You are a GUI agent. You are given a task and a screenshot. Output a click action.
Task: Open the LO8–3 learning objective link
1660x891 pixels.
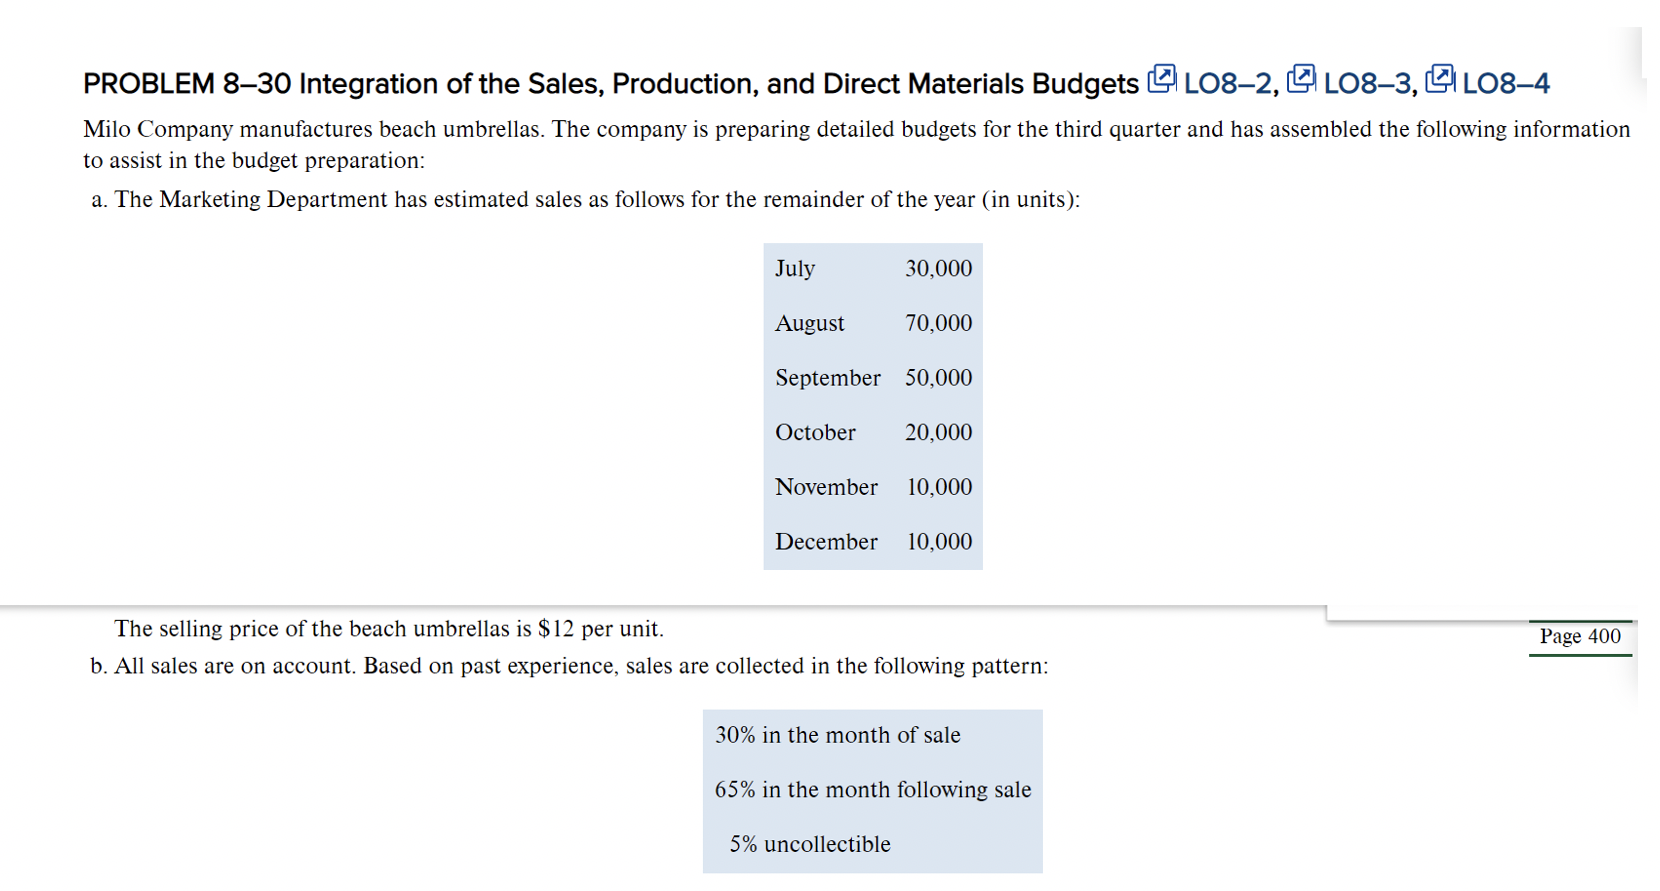[x=1368, y=84]
